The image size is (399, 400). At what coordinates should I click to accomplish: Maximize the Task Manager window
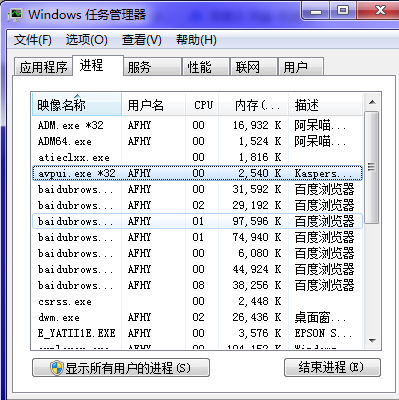[343, 11]
